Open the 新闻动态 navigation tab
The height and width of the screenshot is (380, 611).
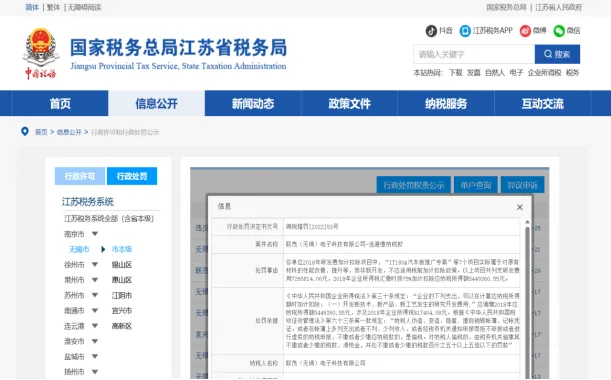(253, 103)
